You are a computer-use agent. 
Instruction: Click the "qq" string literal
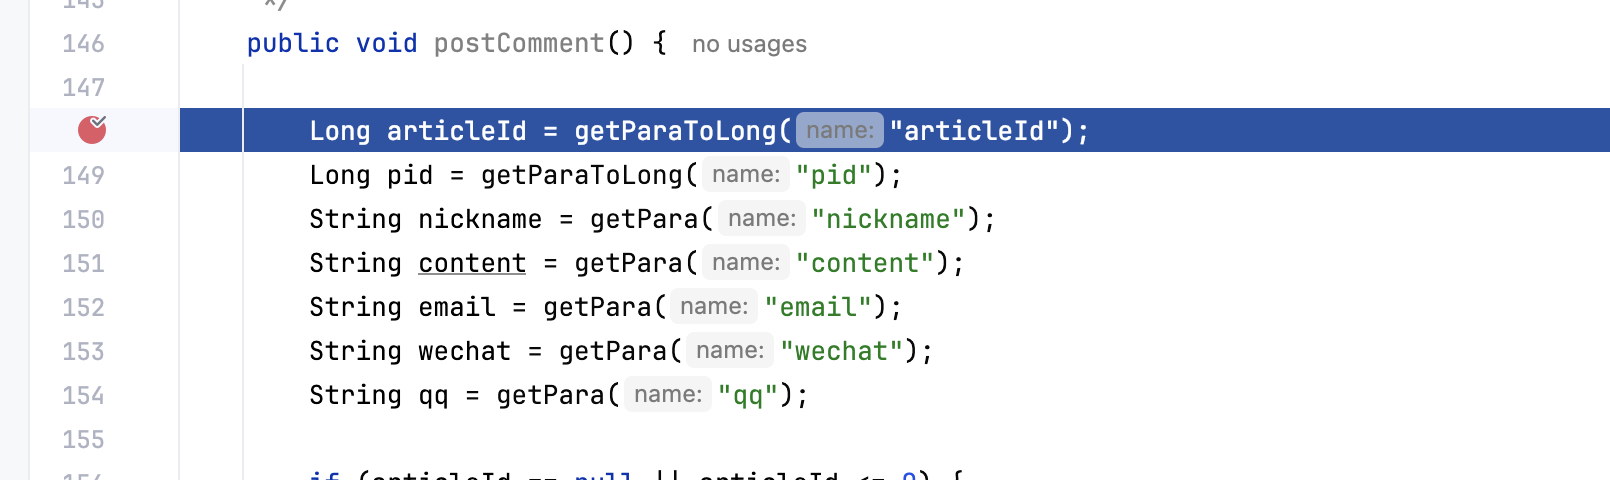pyautogui.click(x=748, y=395)
